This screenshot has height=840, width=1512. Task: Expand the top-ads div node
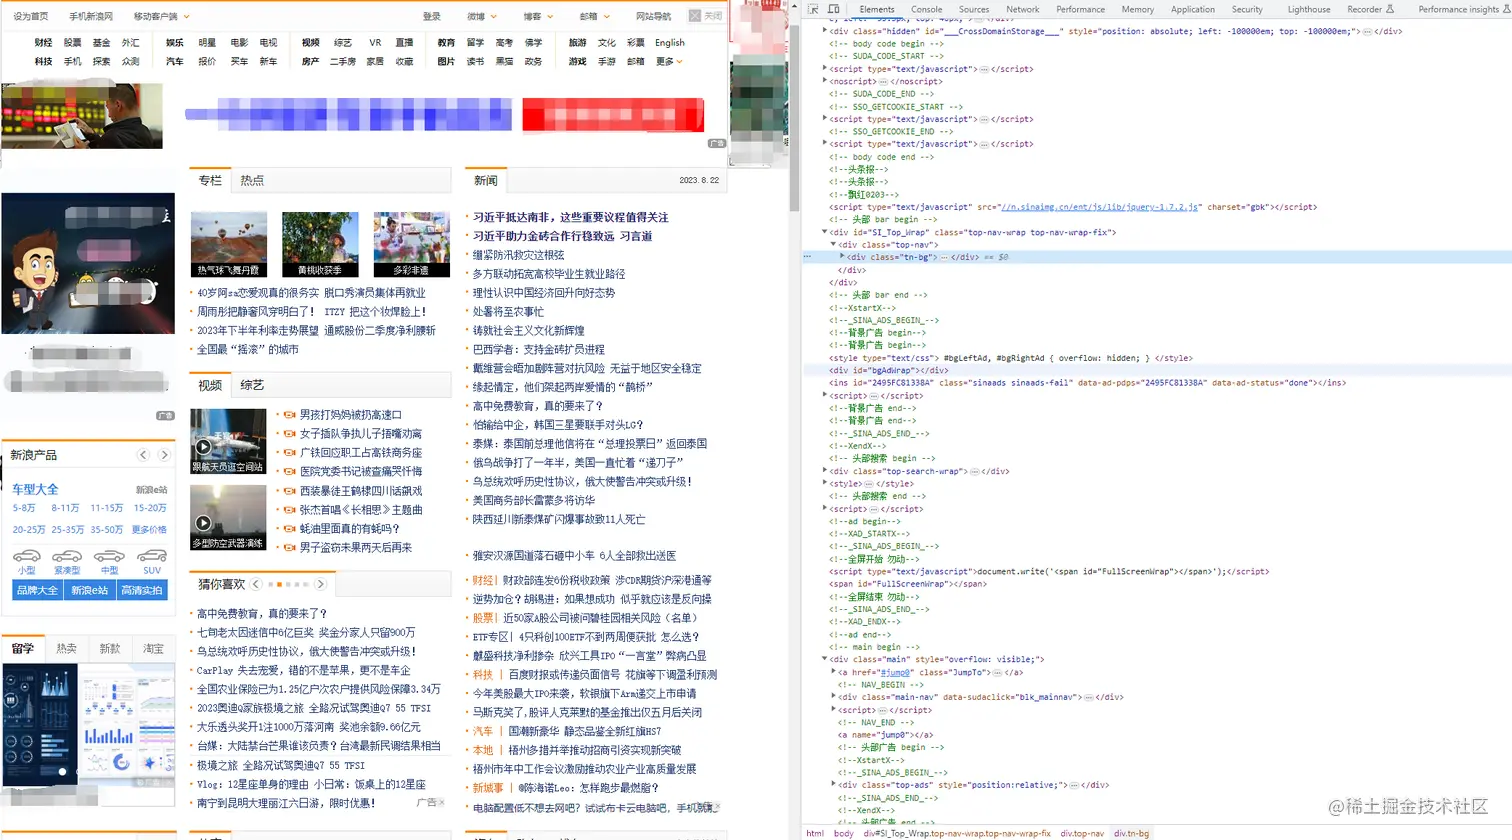coord(834,785)
